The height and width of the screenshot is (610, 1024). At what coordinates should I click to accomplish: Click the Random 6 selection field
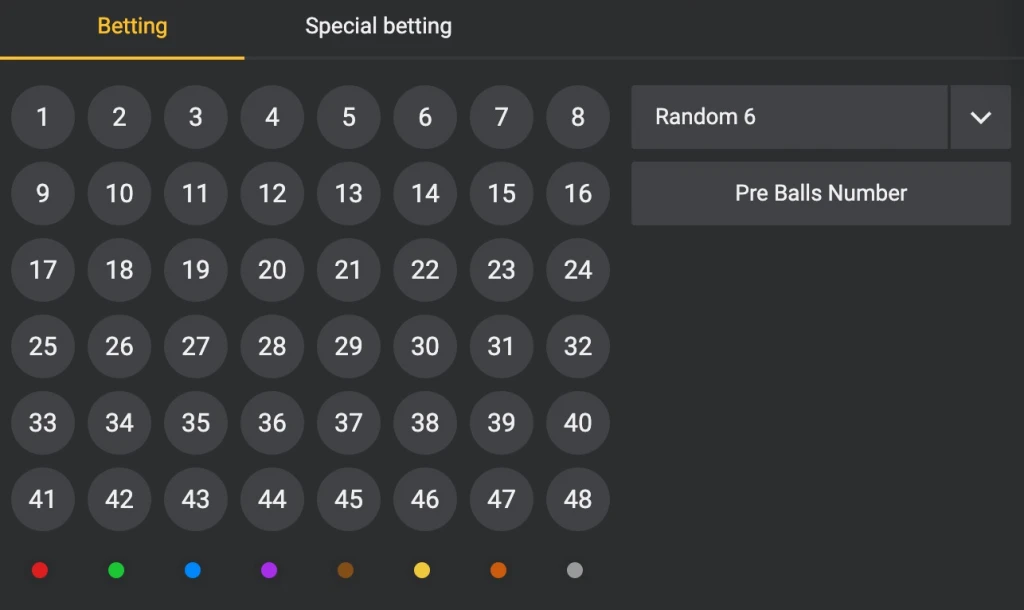tap(789, 117)
